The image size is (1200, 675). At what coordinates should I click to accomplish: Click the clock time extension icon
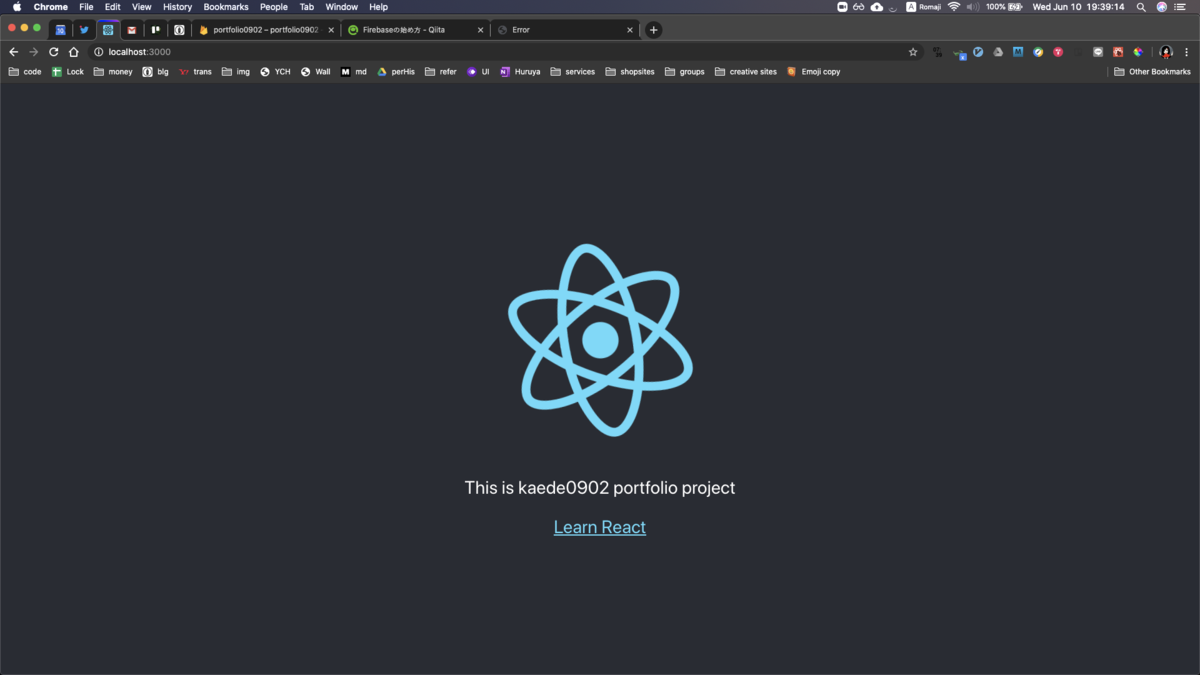[x=938, y=52]
